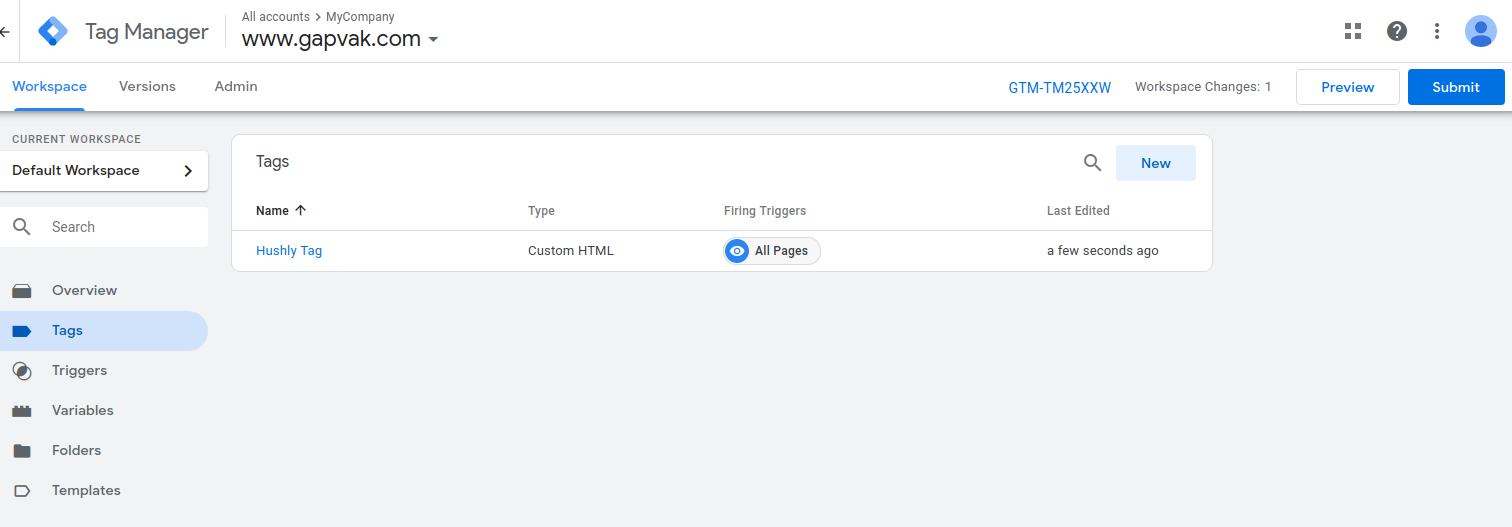The height and width of the screenshot is (527, 1512).
Task: Click Workspace Changes: 1 text
Action: [x=1203, y=87]
